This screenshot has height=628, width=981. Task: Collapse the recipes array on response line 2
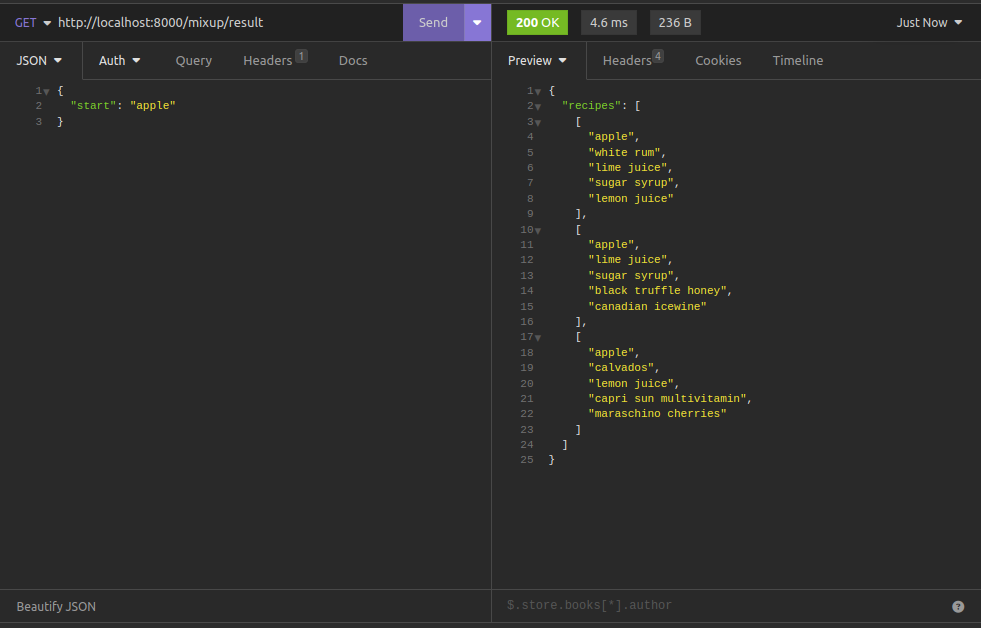pyautogui.click(x=538, y=106)
